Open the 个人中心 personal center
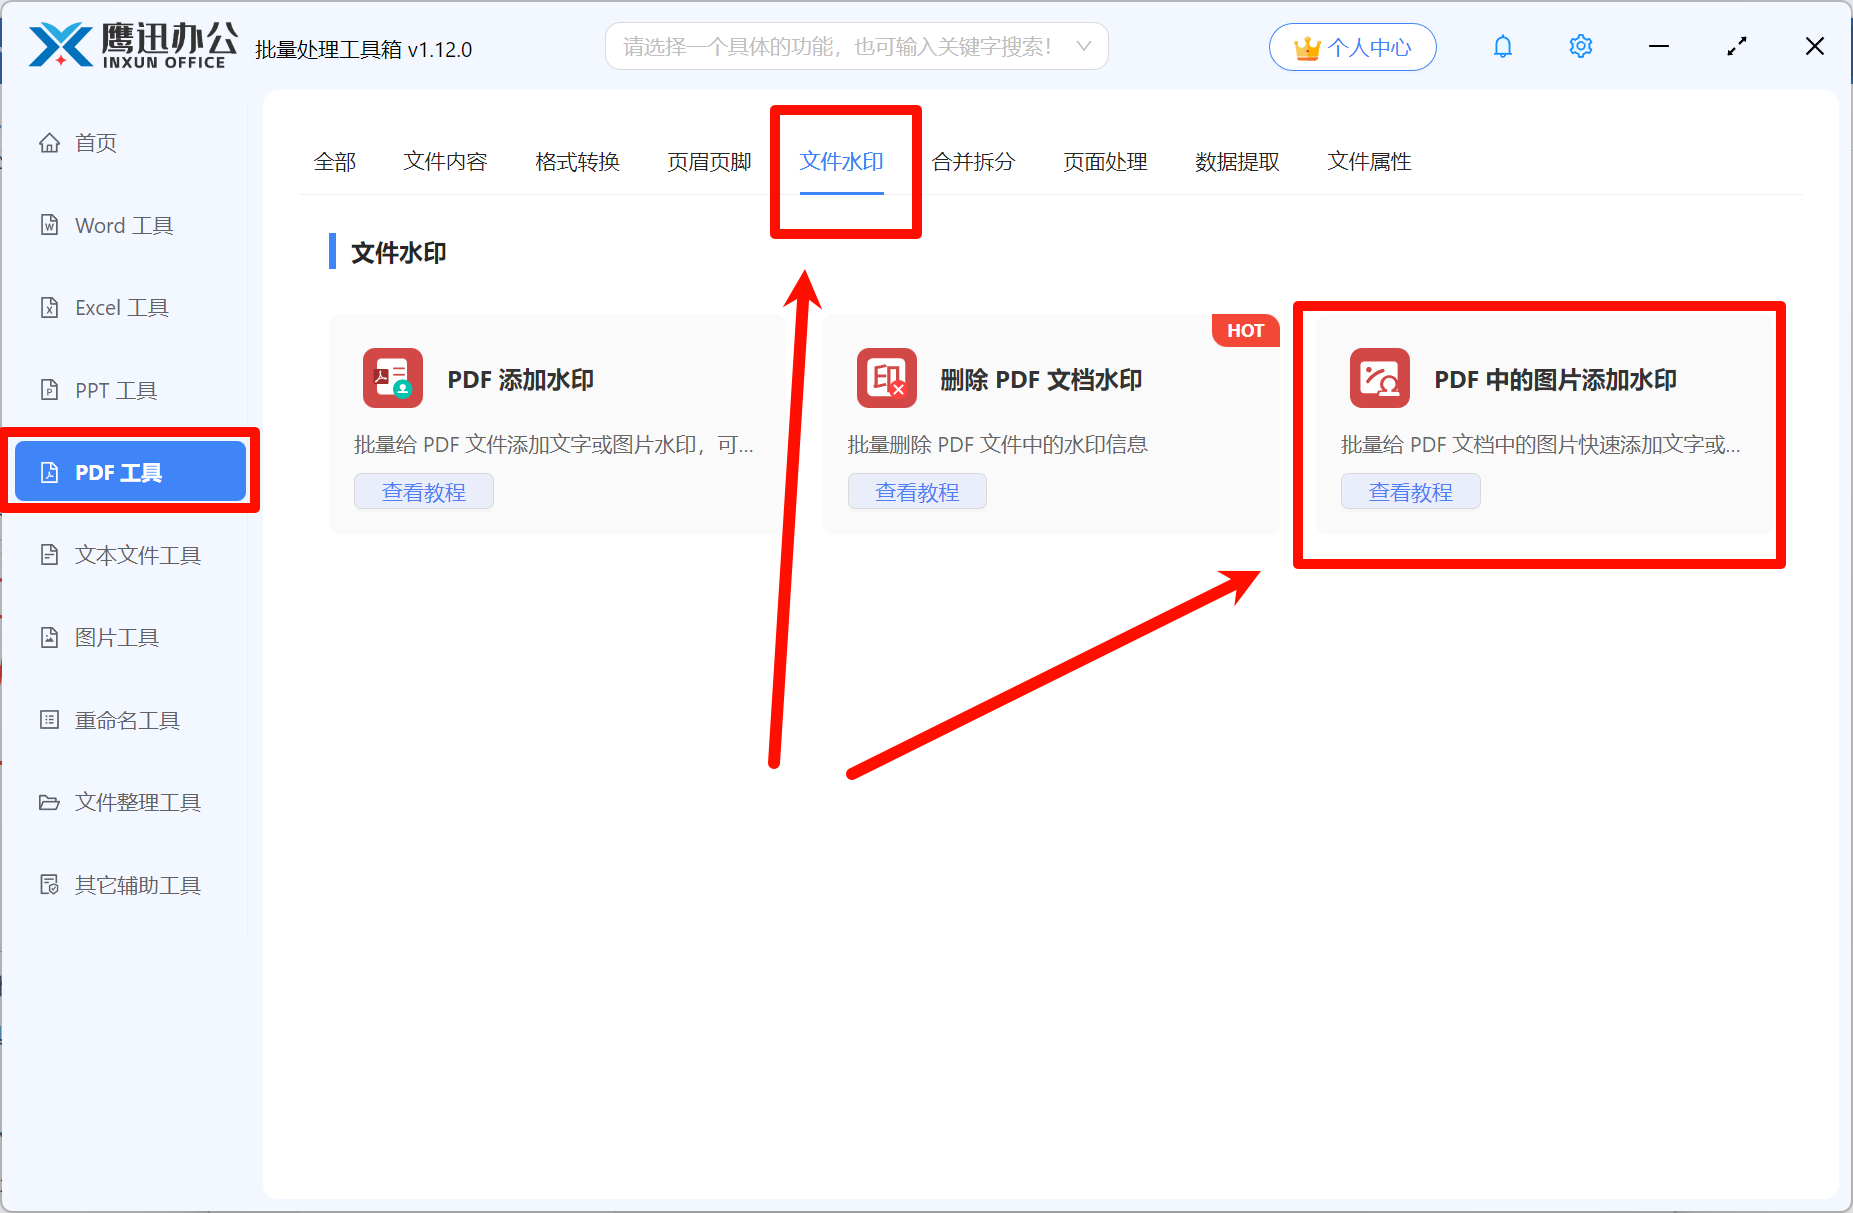 [1352, 46]
